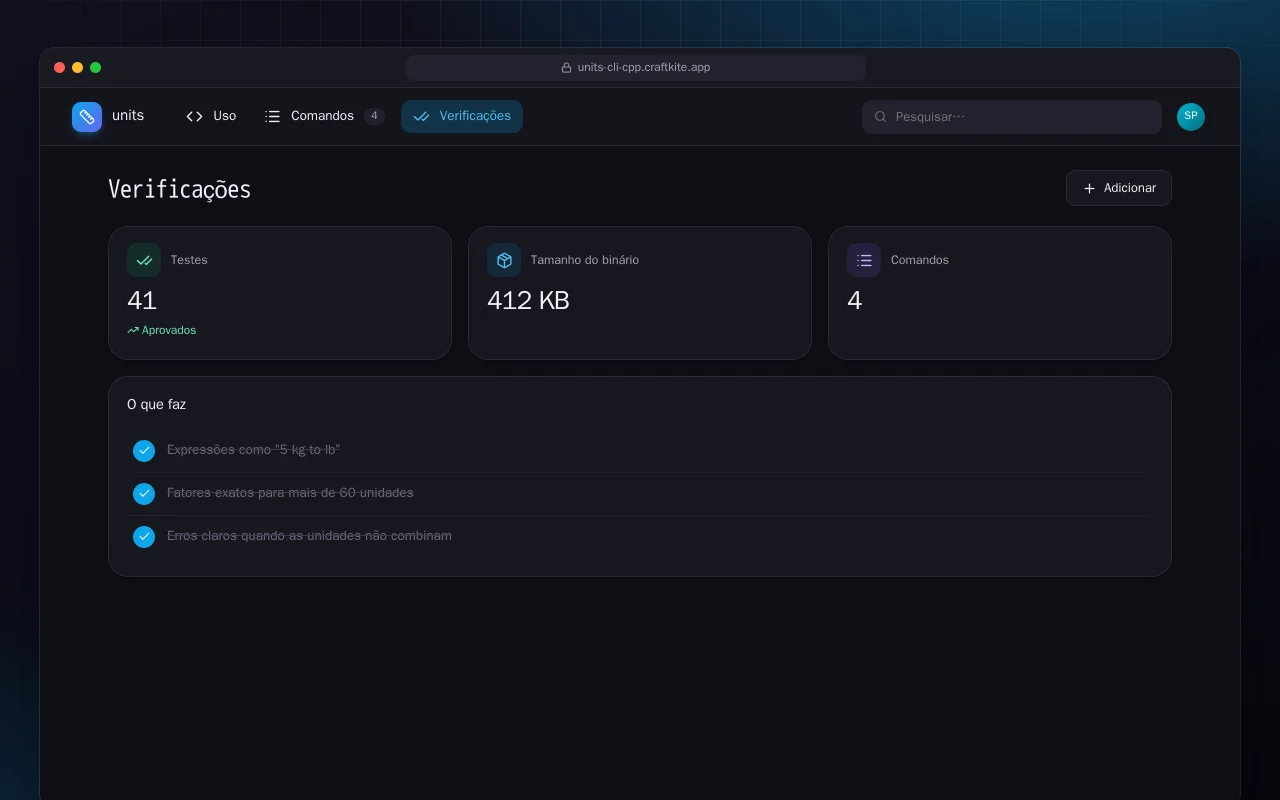1280x800 pixels.
Task: Click the Comandos card value 4
Action: pos(855,300)
